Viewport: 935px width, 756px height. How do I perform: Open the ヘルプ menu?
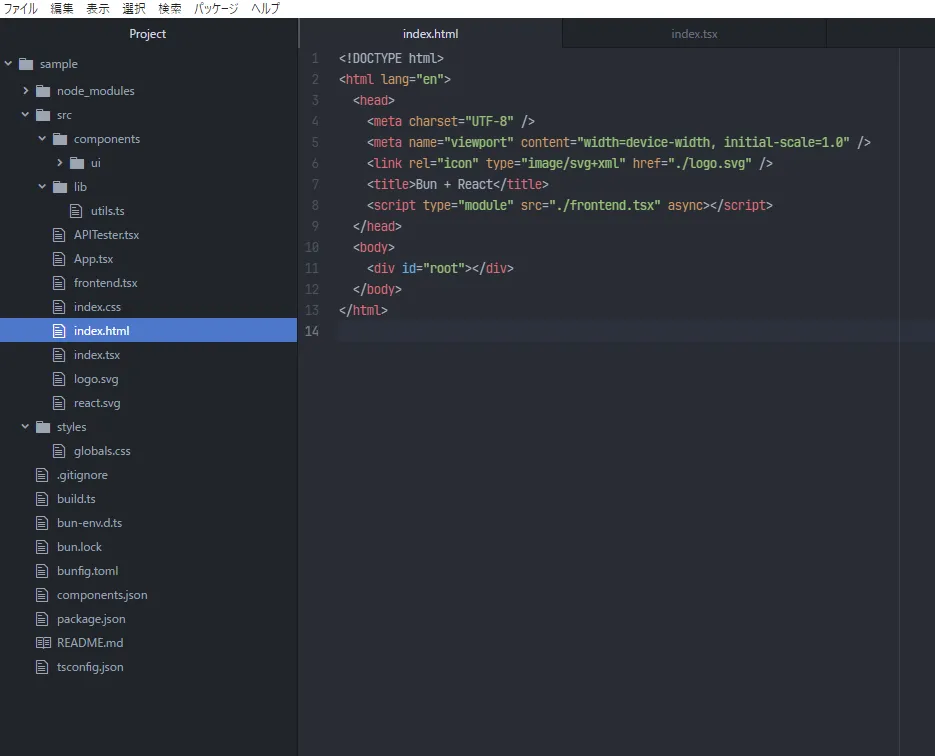coord(265,8)
